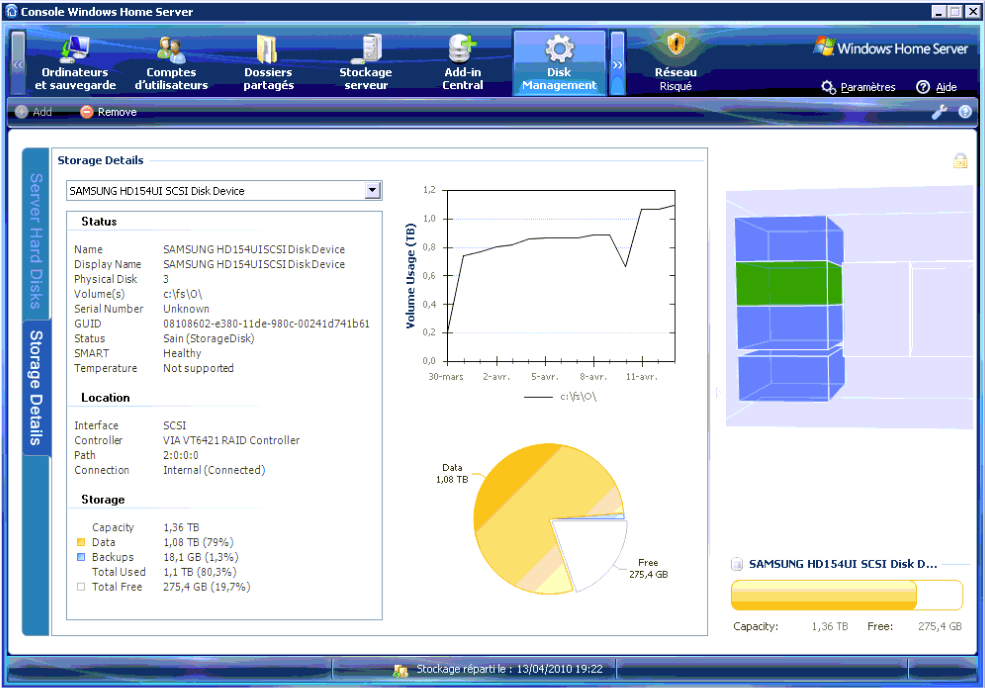The image size is (985, 688).
Task: Open Dossiers partagés folder icon
Action: [268, 49]
